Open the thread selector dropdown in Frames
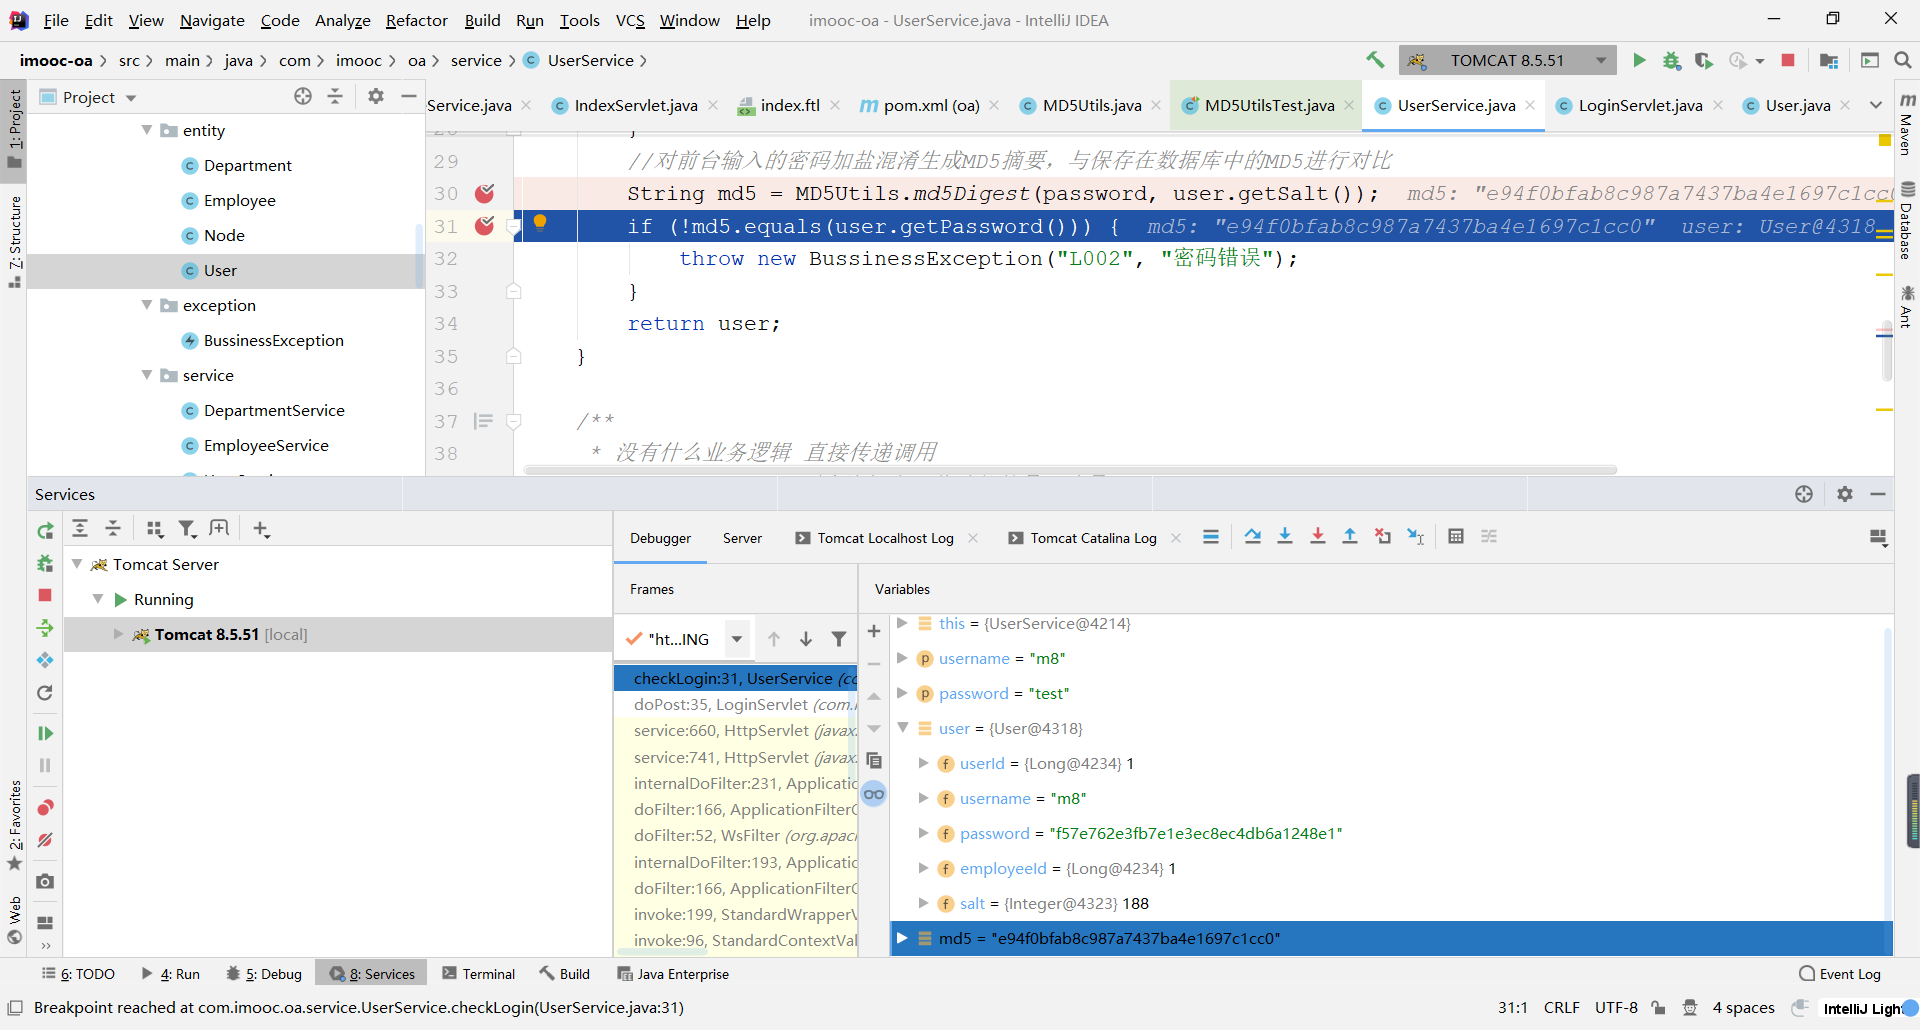The height and width of the screenshot is (1030, 1920). click(x=737, y=639)
